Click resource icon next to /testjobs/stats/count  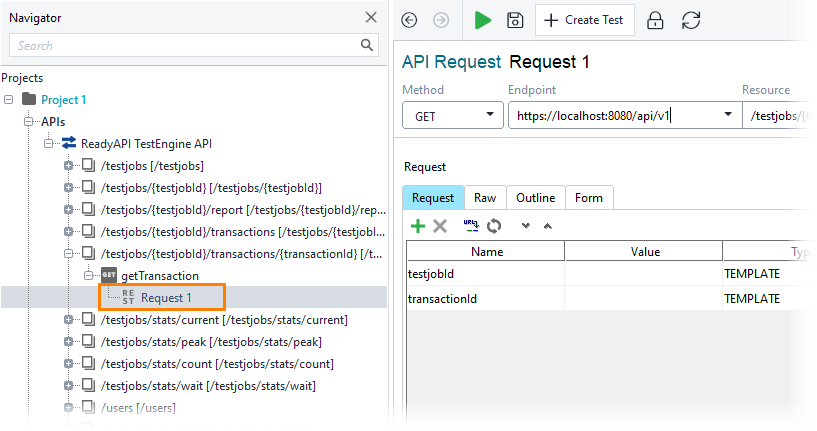tap(89, 363)
